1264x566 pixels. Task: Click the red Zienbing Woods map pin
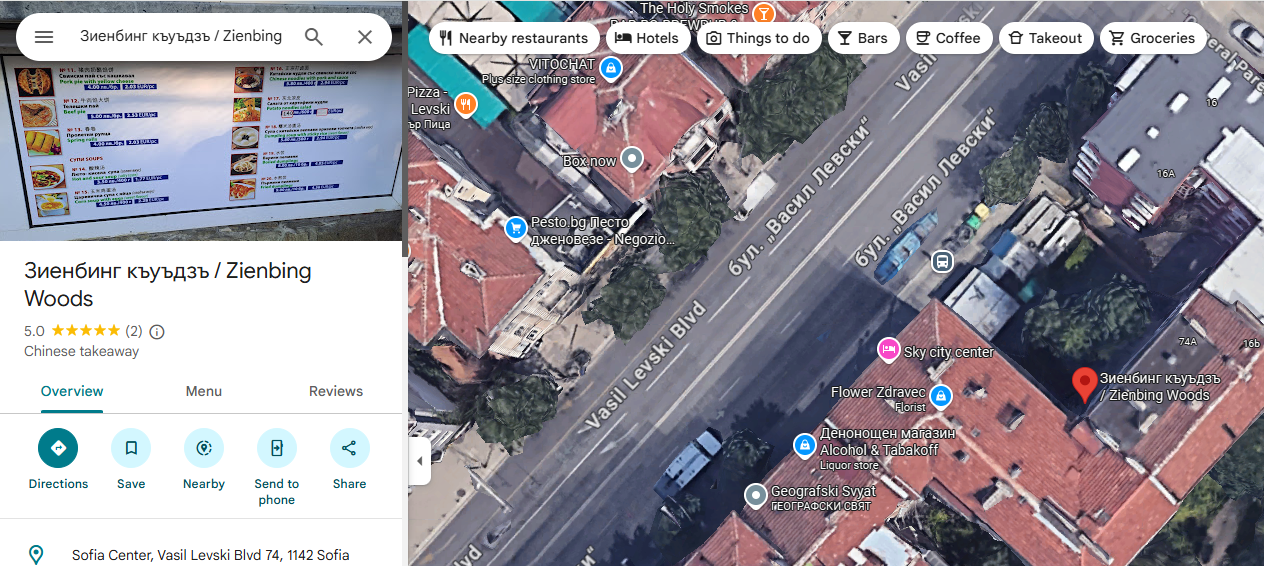tap(1084, 385)
